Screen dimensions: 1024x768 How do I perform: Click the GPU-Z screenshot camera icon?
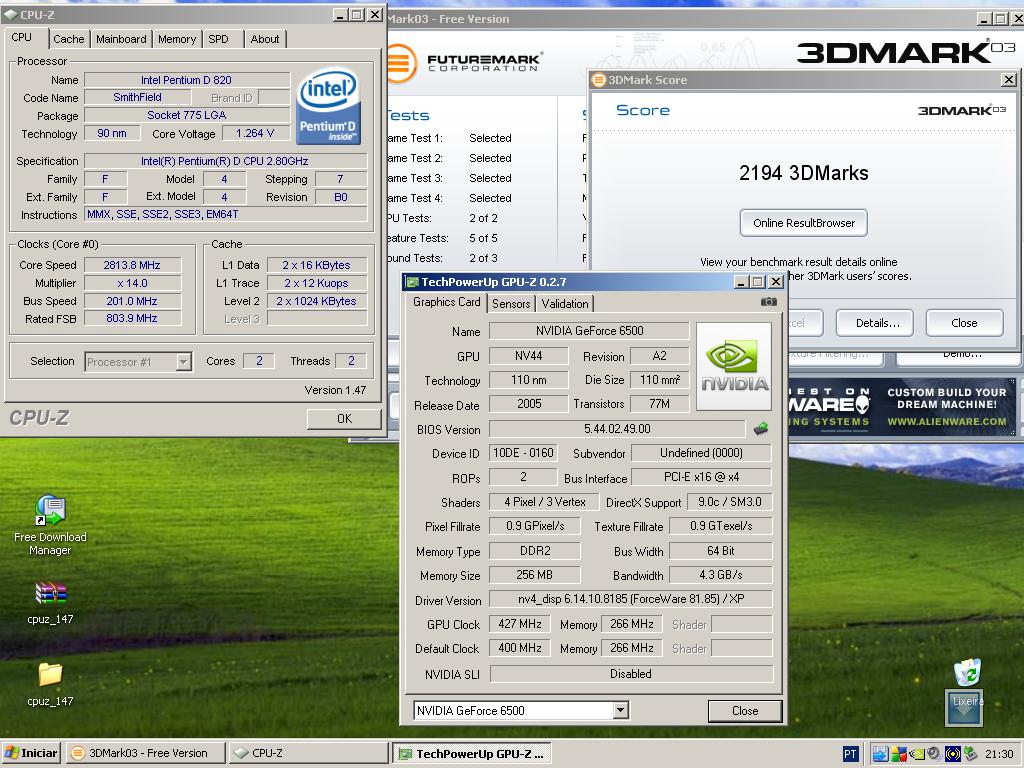(x=769, y=302)
